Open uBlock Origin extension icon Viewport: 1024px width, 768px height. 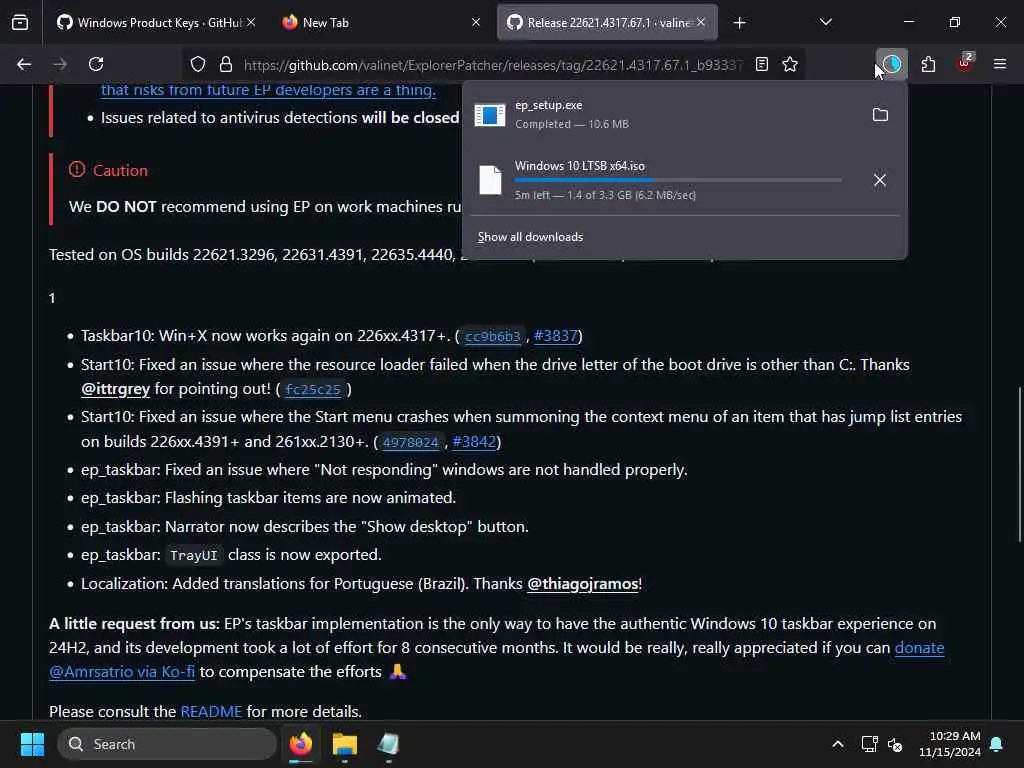point(965,64)
